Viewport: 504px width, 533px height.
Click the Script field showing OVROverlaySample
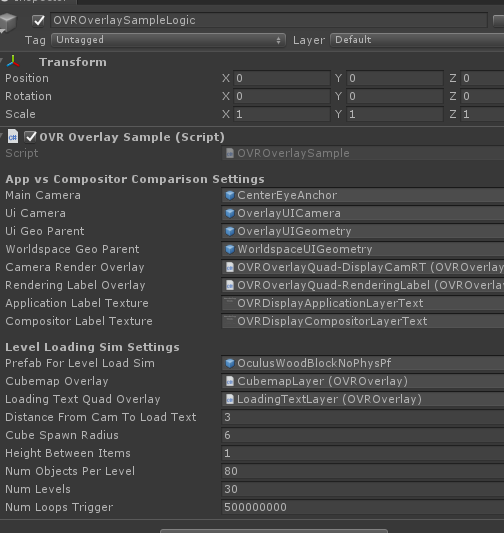click(x=363, y=153)
